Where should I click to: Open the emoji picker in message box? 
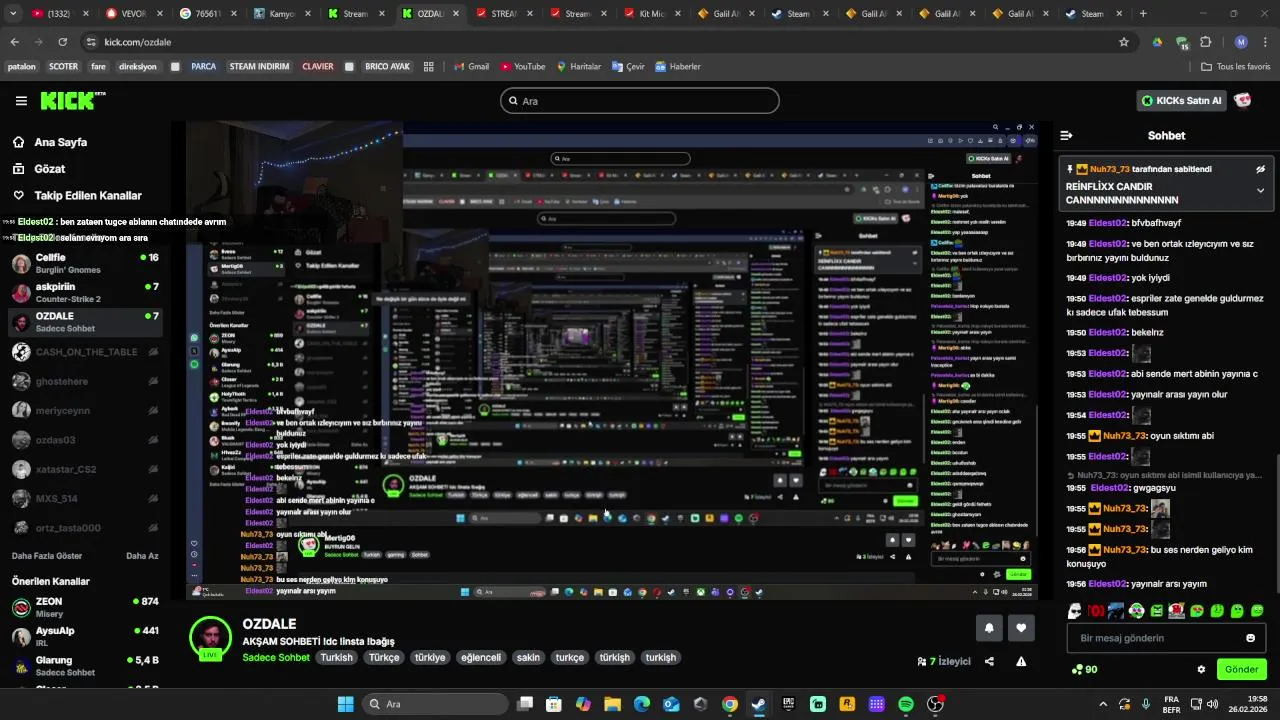1250,638
